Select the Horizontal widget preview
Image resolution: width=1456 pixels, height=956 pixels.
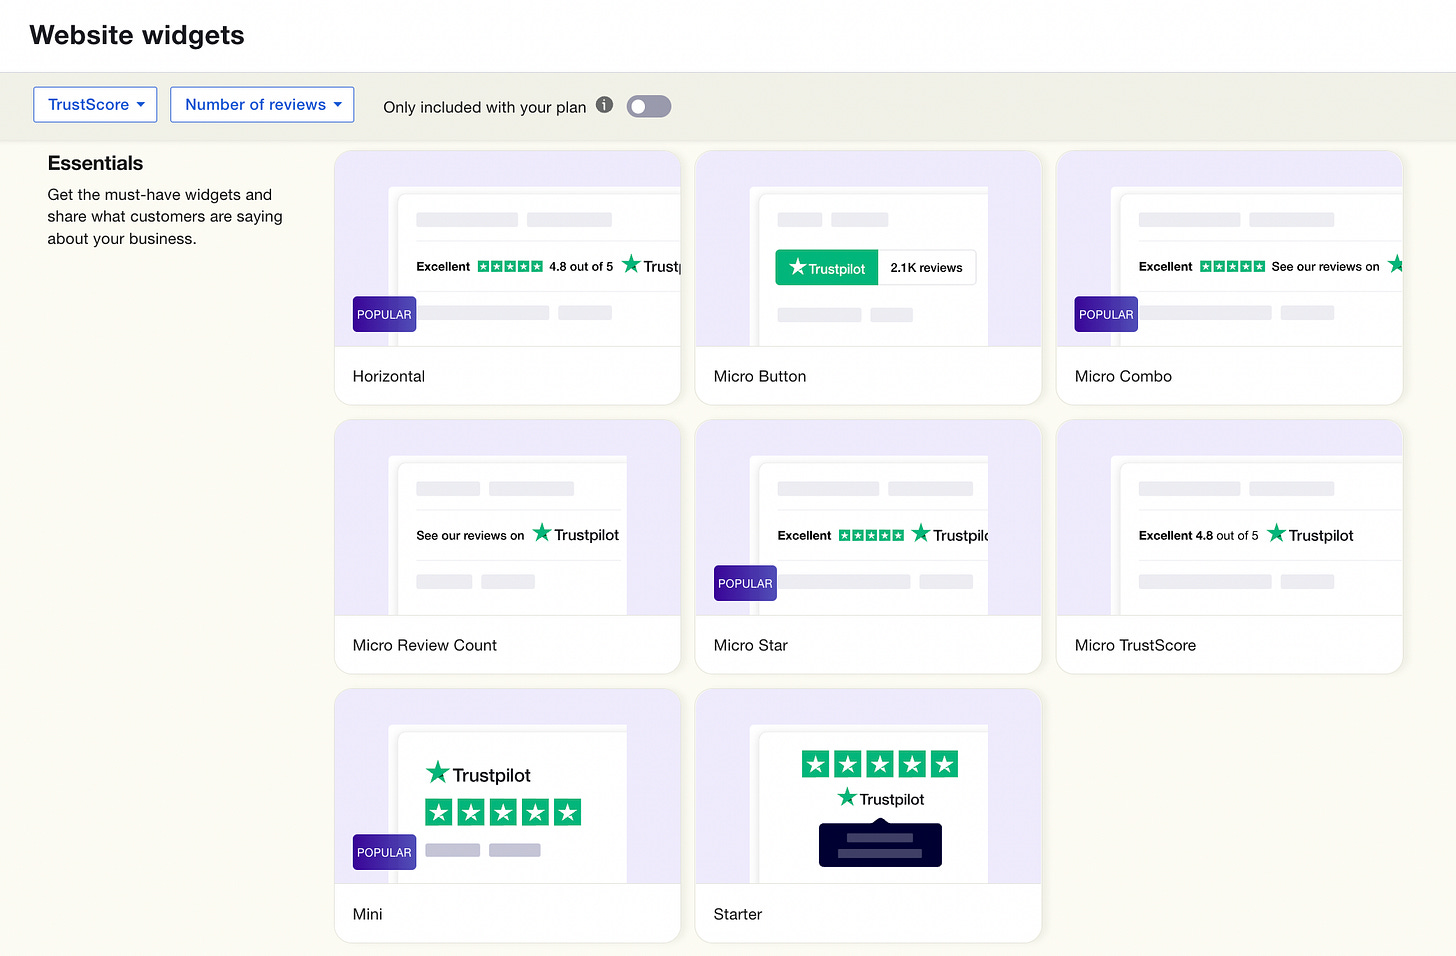[508, 249]
